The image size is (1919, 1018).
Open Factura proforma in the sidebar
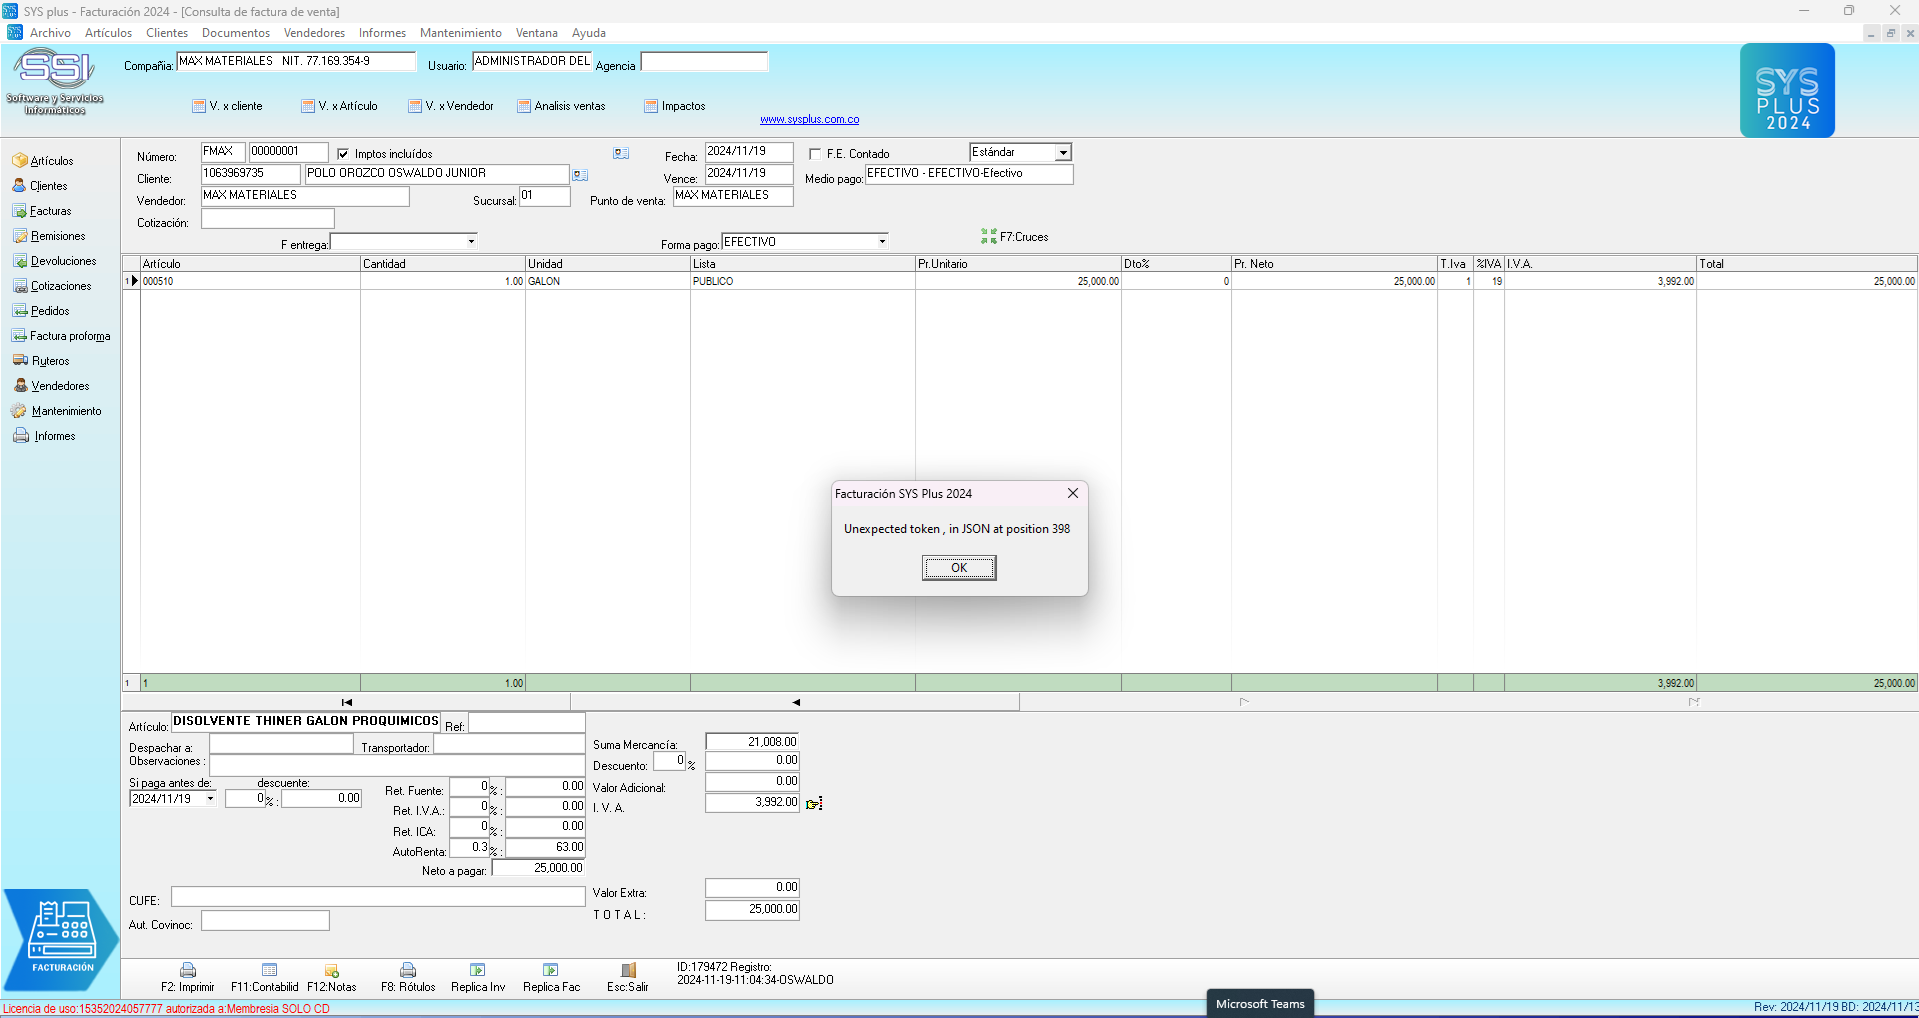[x=61, y=336]
